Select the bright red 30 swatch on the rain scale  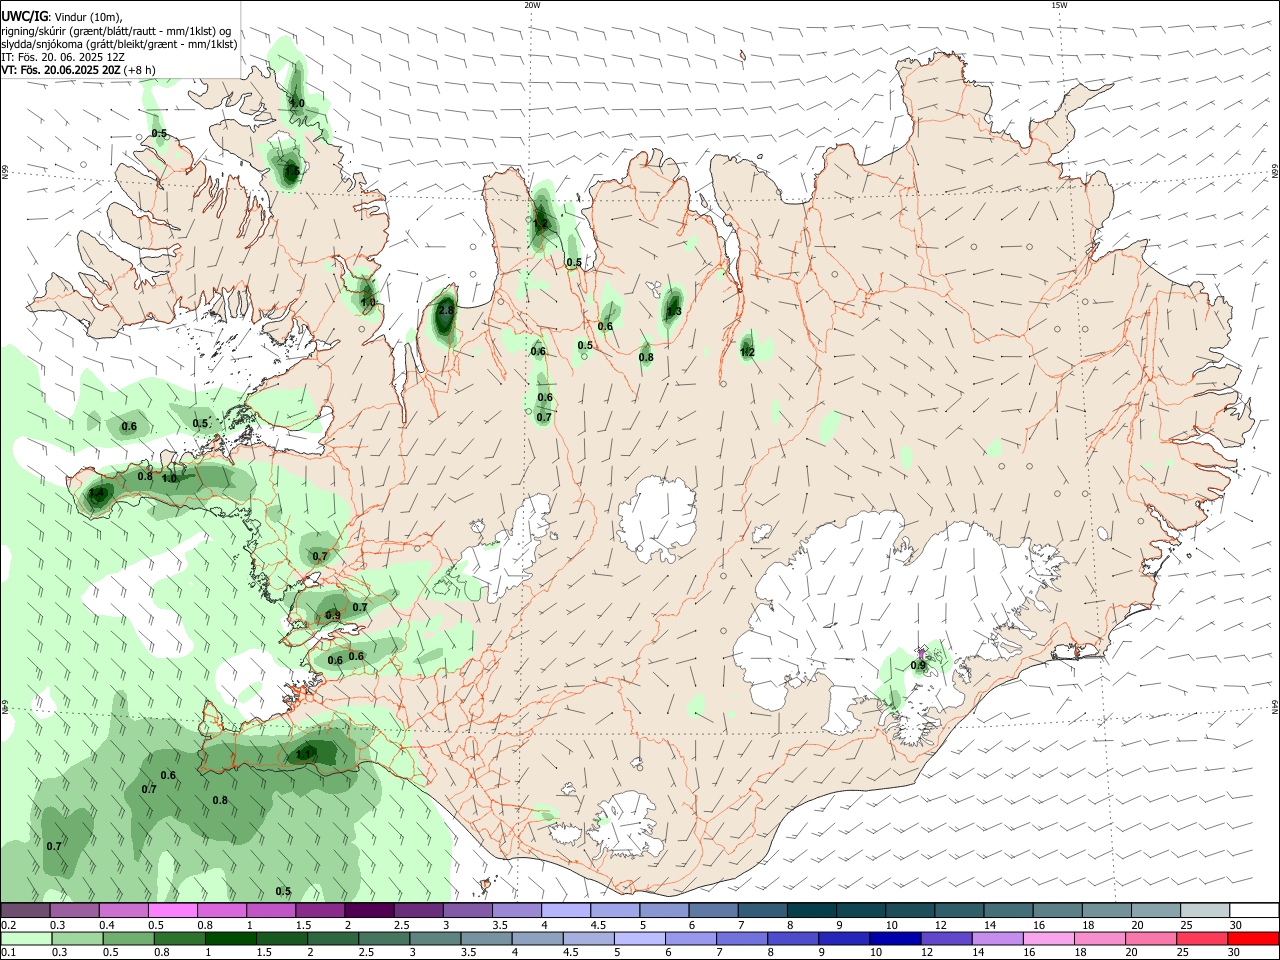coord(1253,938)
